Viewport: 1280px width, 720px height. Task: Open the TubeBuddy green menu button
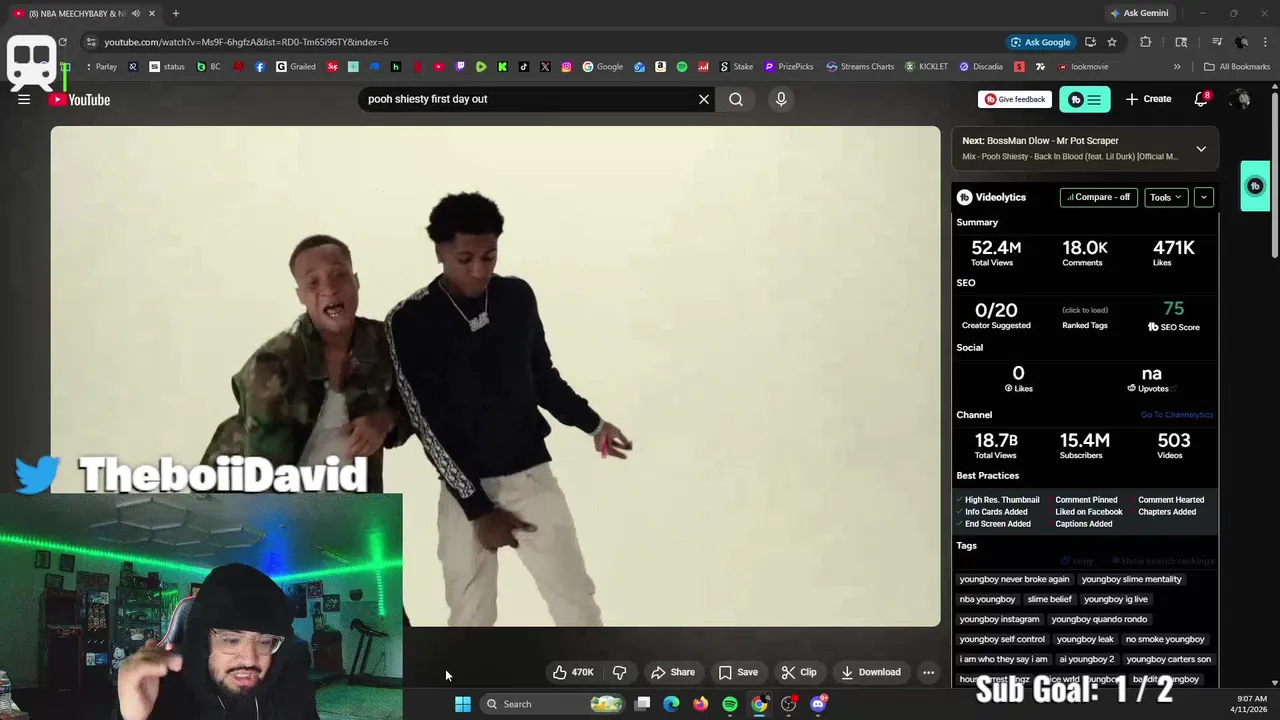[x=1085, y=99]
